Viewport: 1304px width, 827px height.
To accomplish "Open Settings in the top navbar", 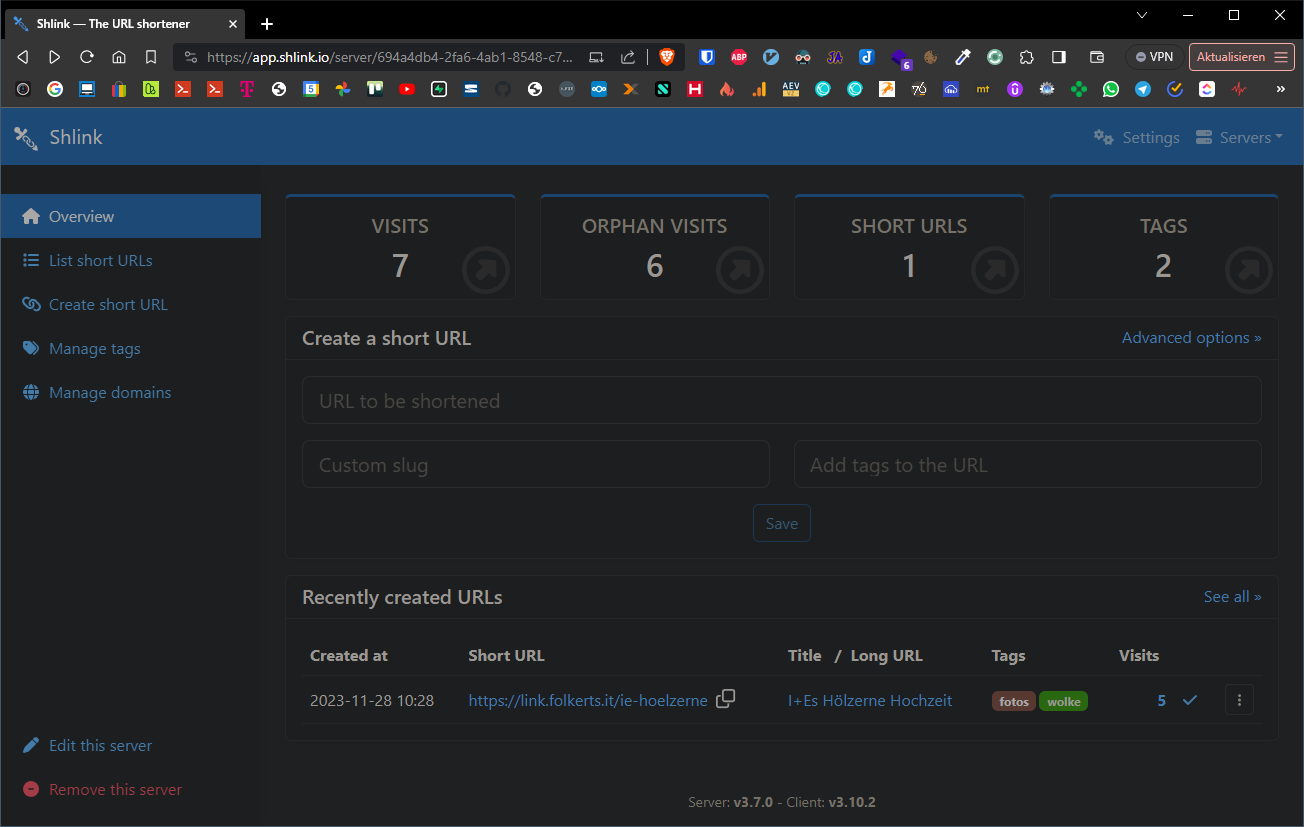I will click(1137, 138).
